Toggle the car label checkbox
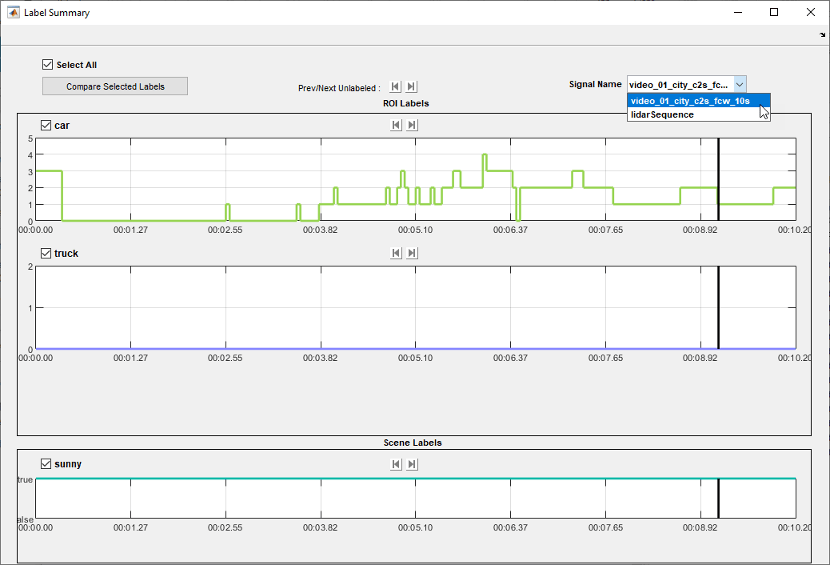 [x=46, y=125]
